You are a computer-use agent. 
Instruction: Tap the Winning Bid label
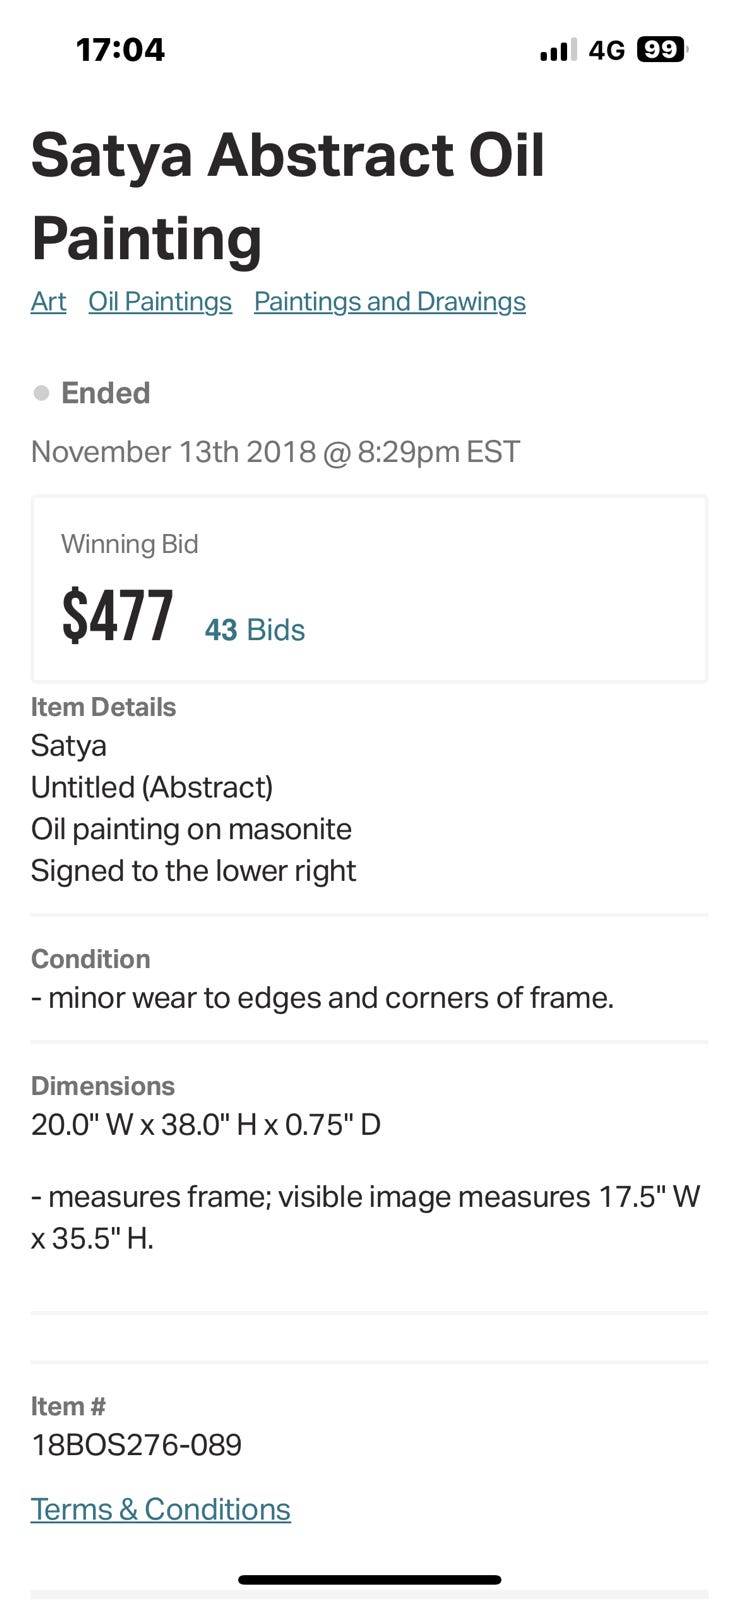coord(129,544)
